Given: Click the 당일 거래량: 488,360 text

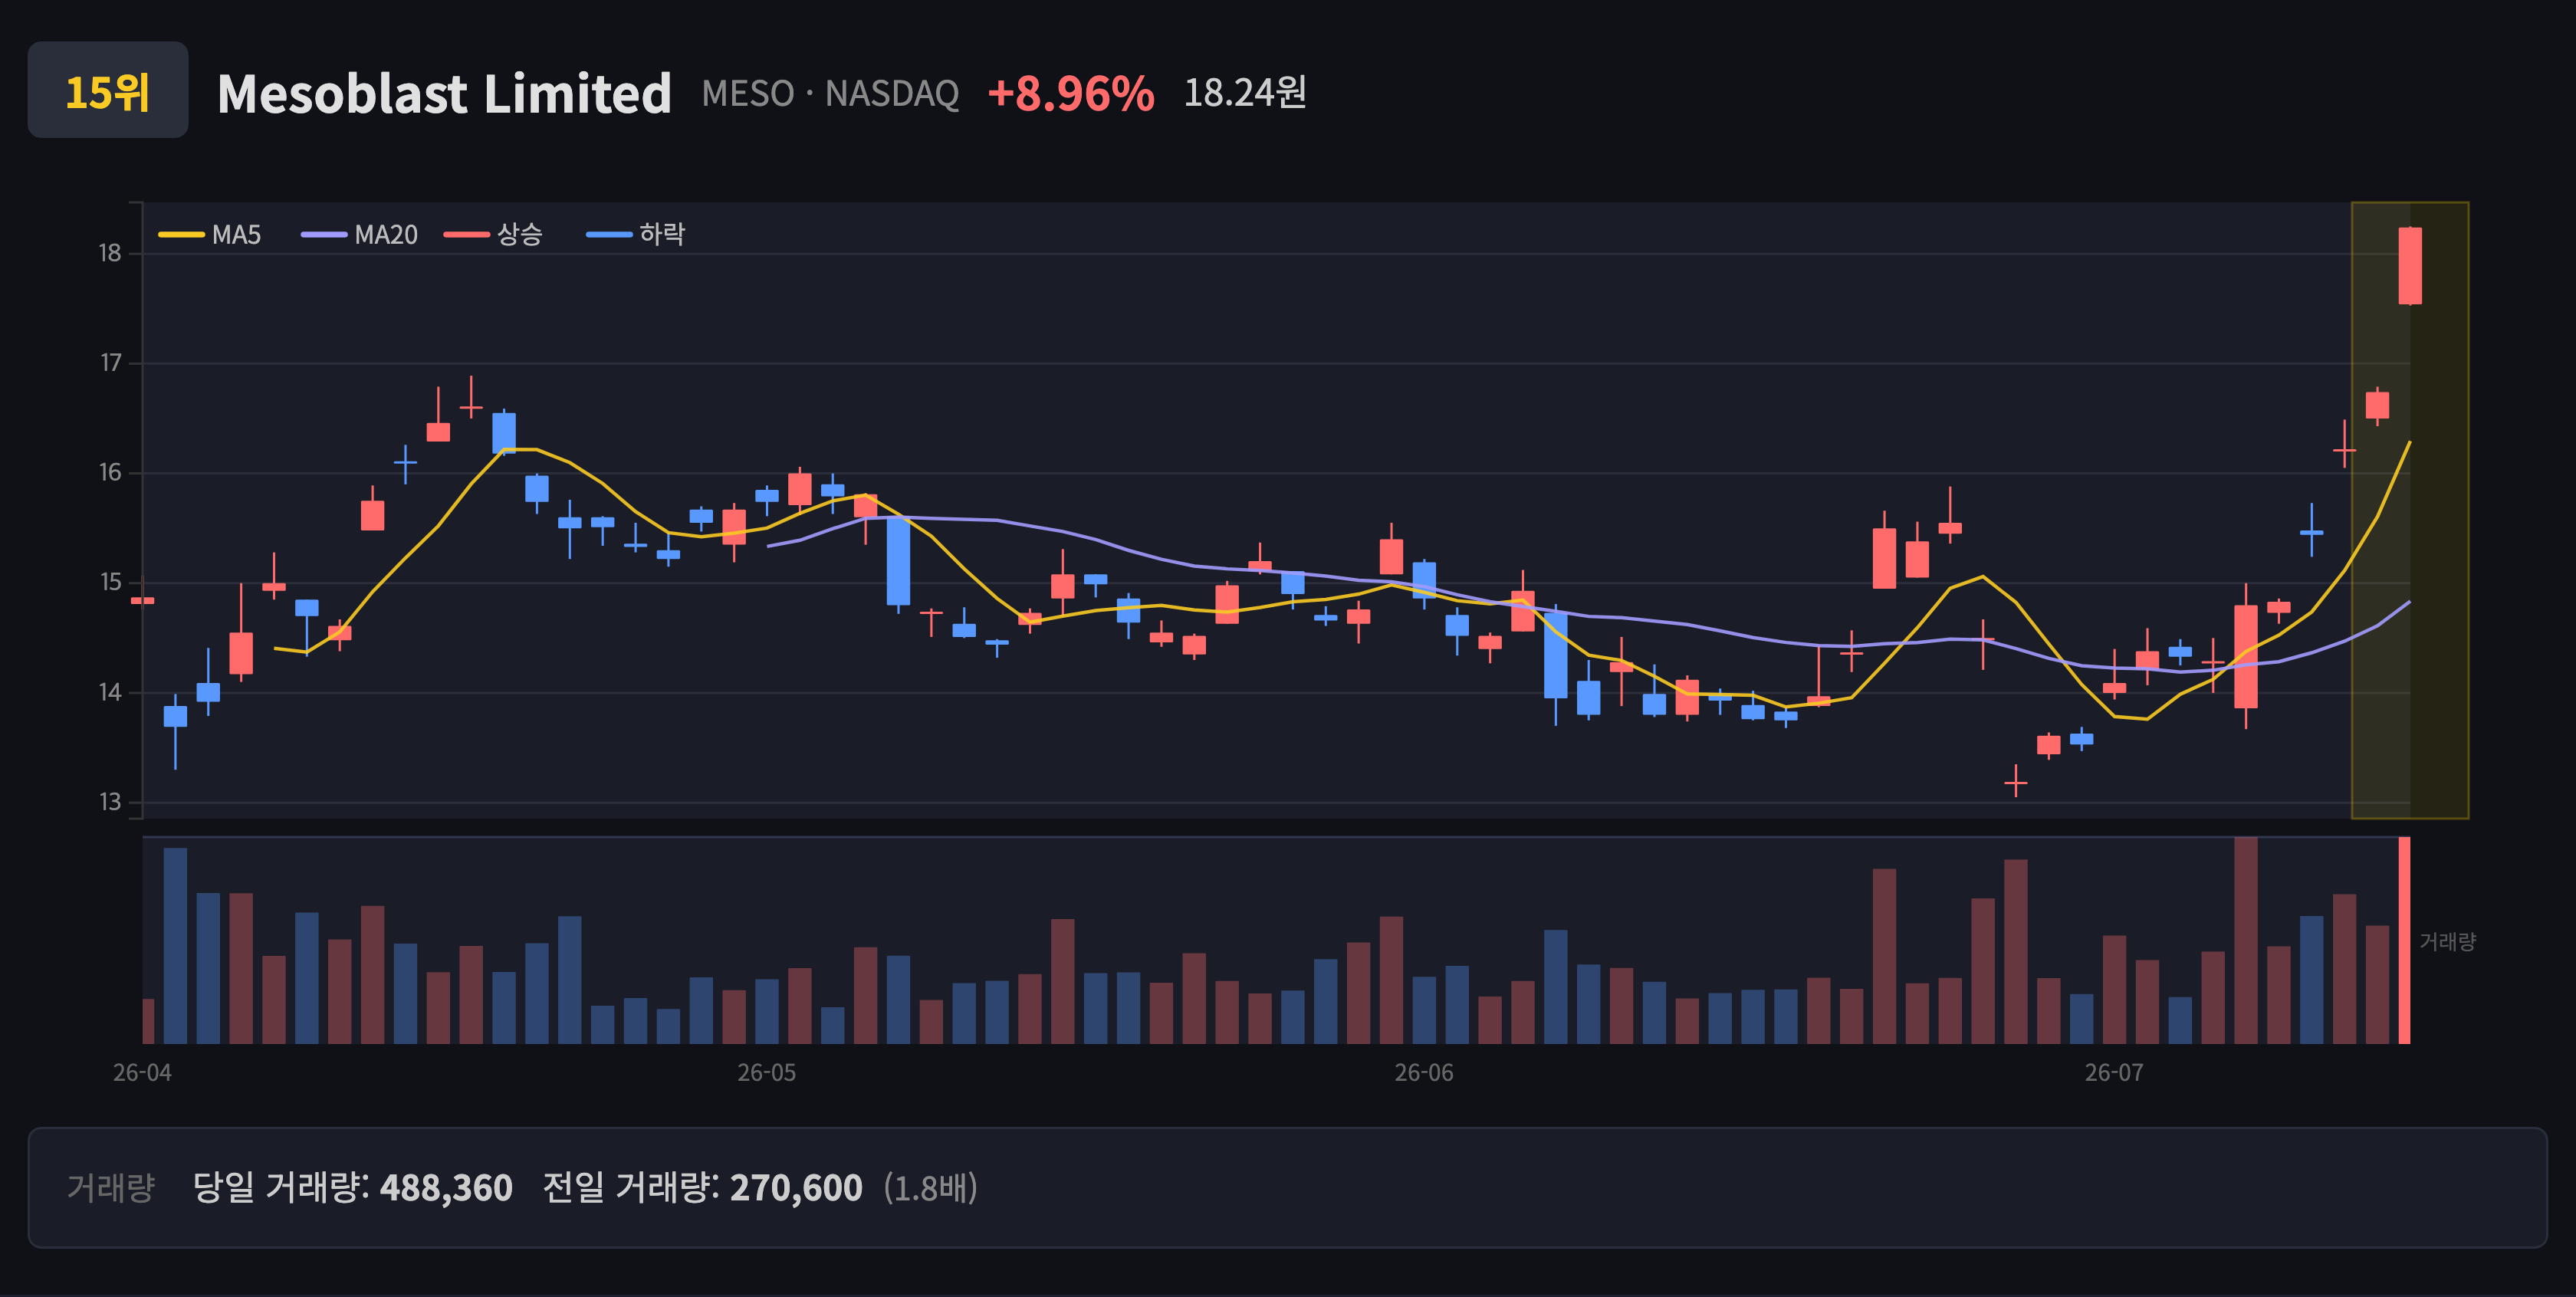Looking at the screenshot, I should 352,1187.
